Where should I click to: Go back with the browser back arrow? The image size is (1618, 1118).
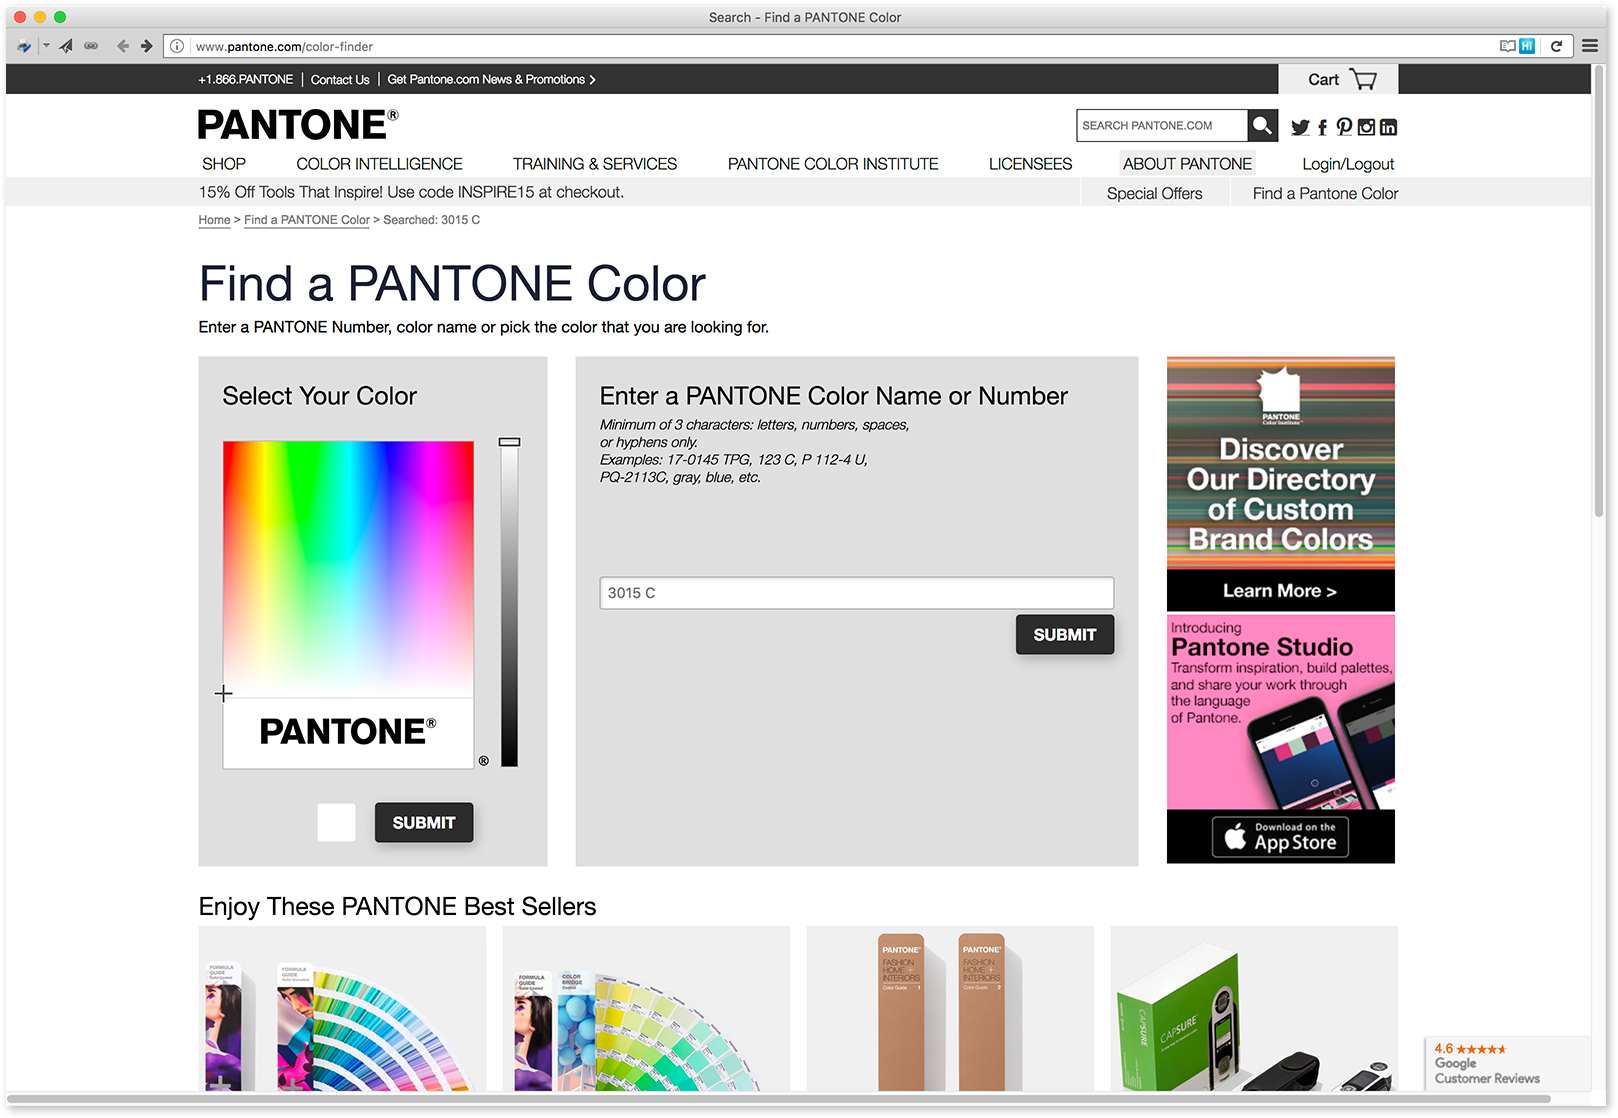123,46
